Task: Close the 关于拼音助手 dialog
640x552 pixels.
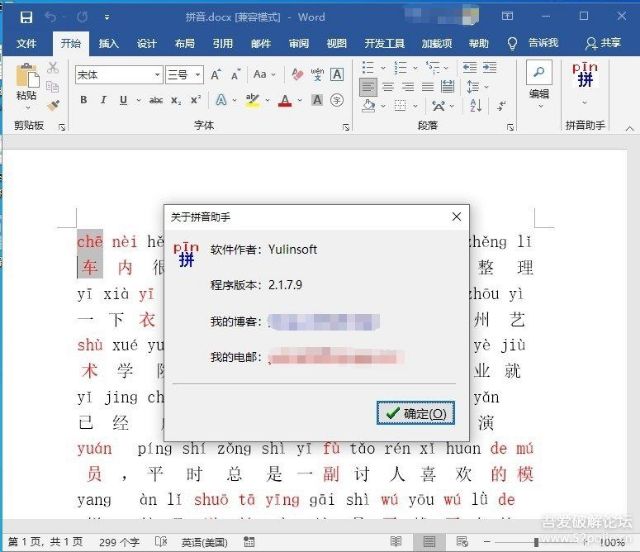Action: pyautogui.click(x=457, y=217)
